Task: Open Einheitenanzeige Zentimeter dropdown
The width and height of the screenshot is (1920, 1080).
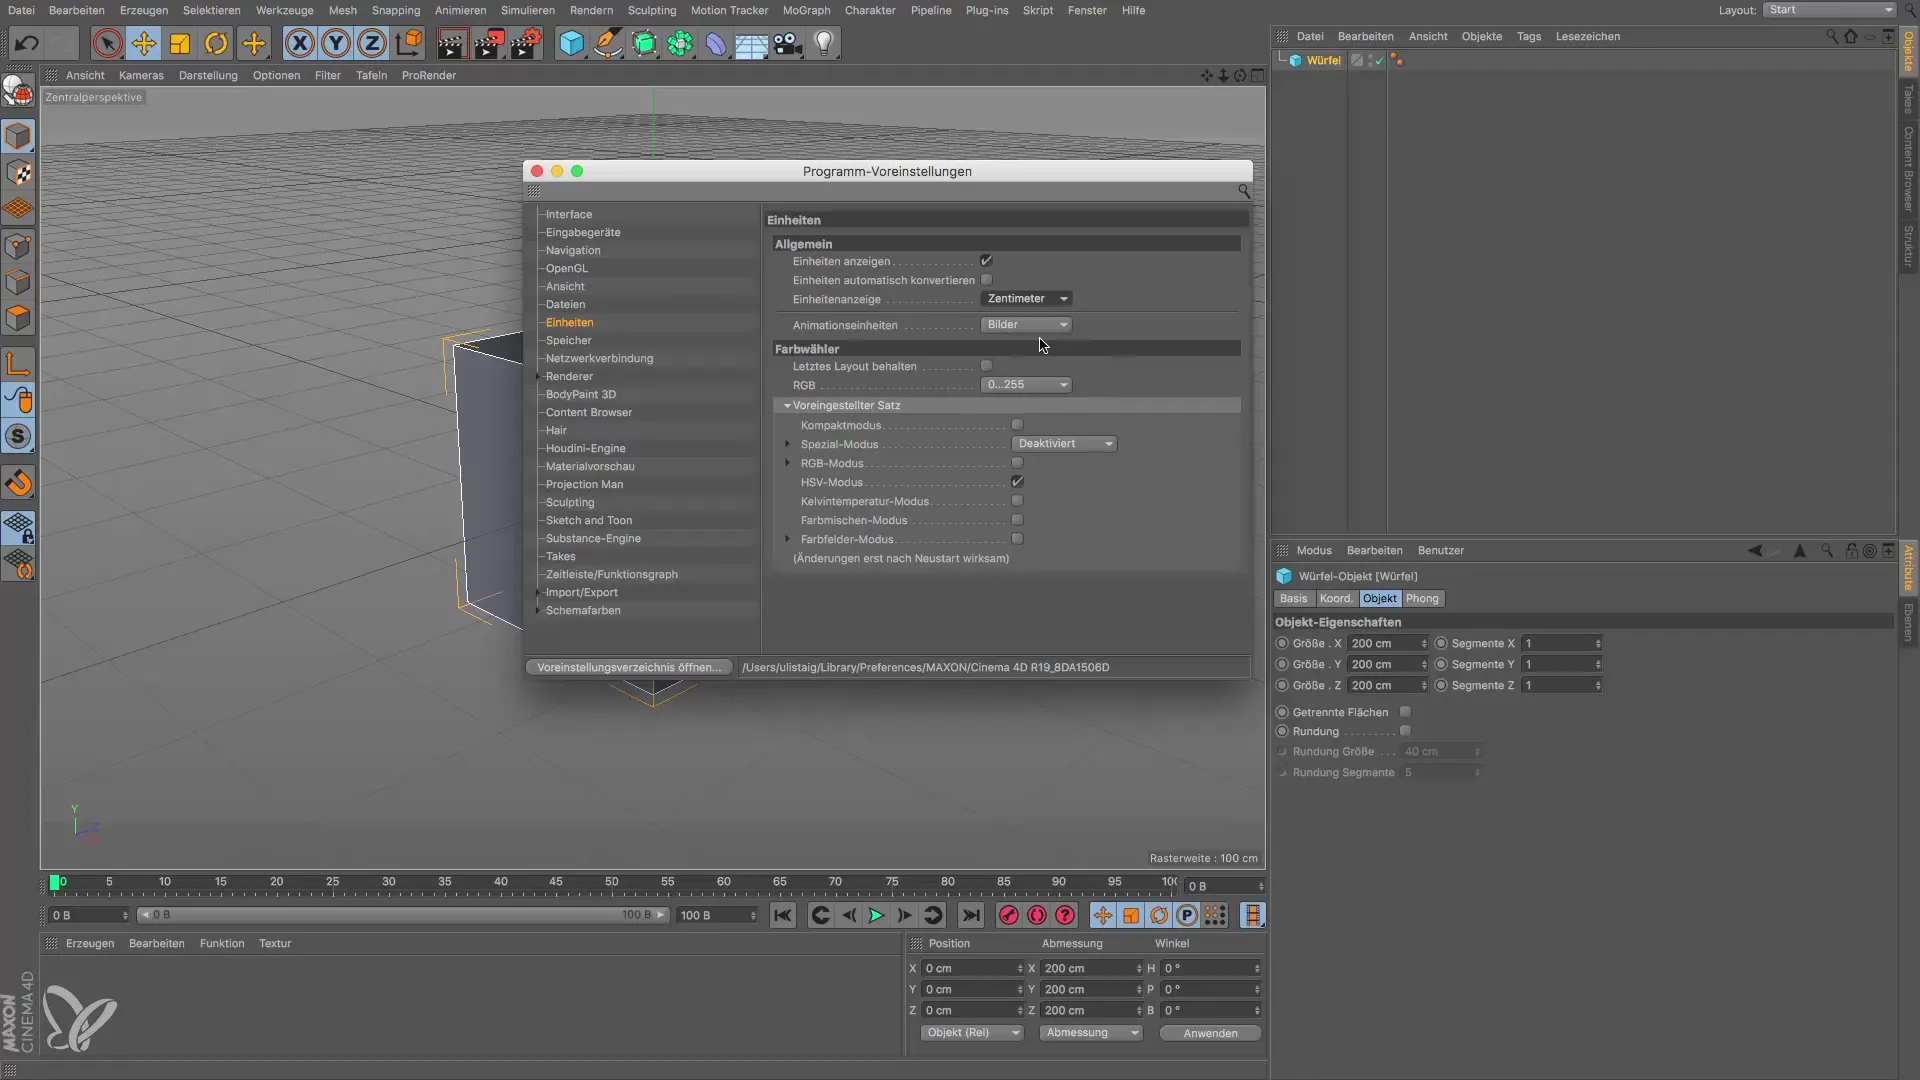Action: point(1026,299)
